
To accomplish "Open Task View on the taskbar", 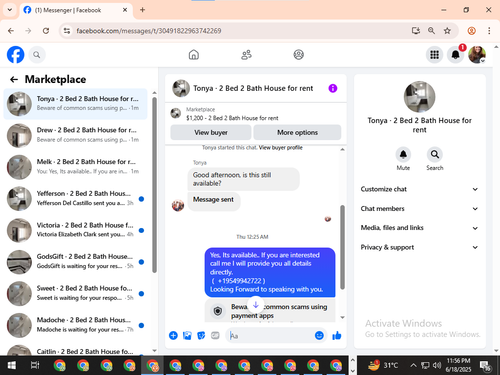I will (x=35, y=366).
